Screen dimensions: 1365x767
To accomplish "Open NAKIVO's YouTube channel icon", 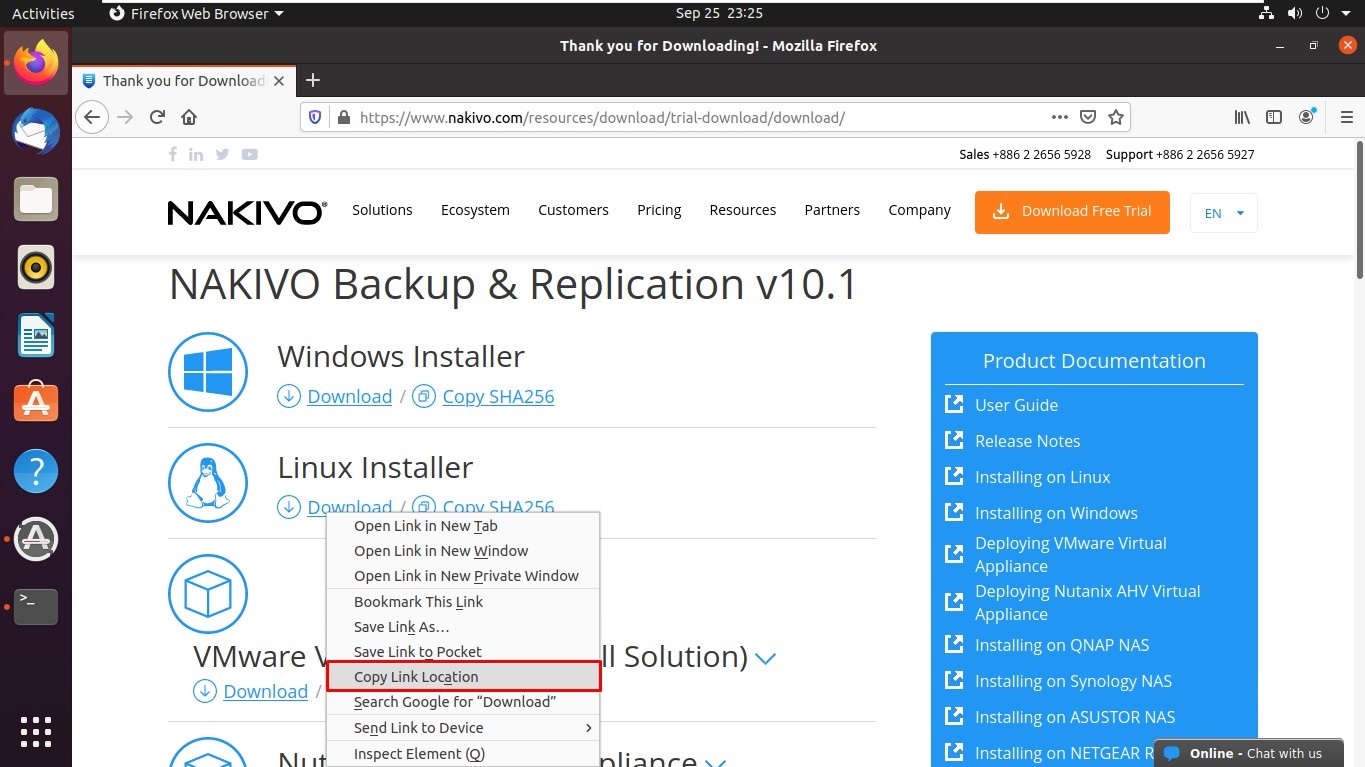I will pos(250,154).
